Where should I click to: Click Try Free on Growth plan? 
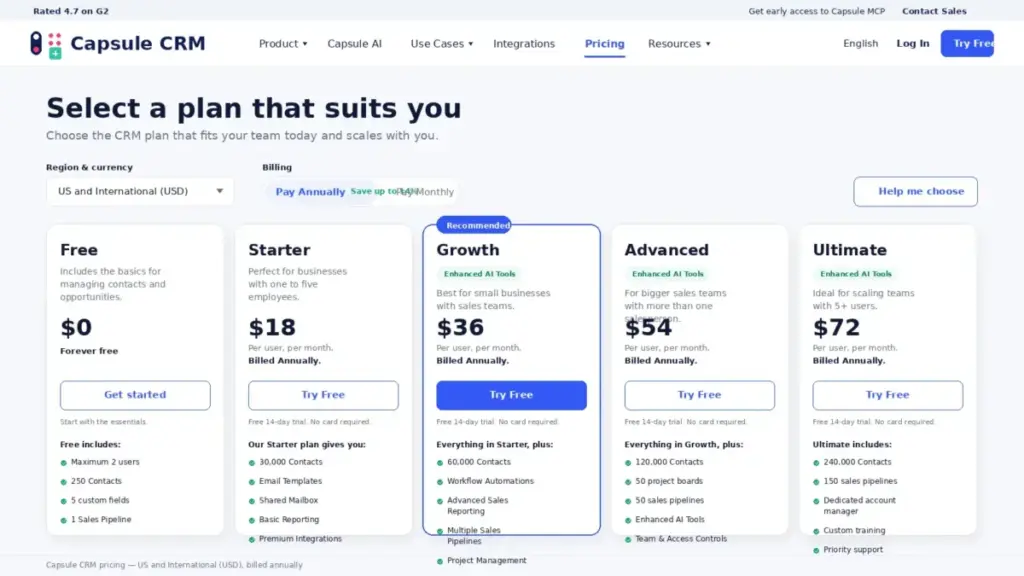(511, 395)
